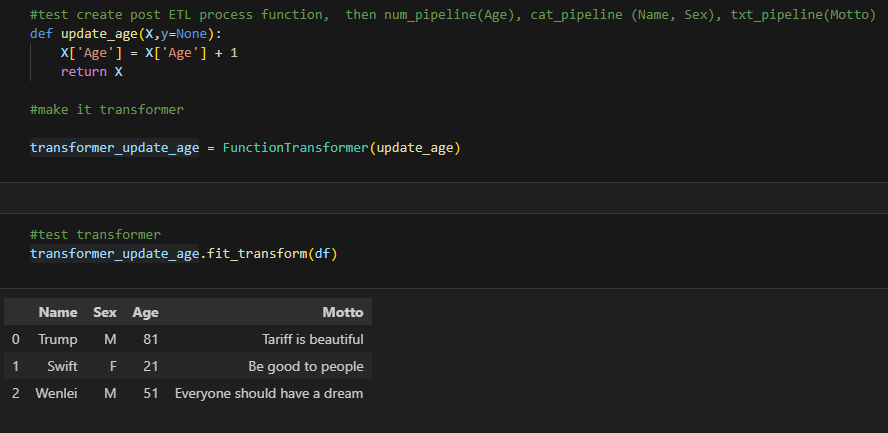This screenshot has width=888, height=433.
Task: Select the Trump name cell
Action: [58, 339]
